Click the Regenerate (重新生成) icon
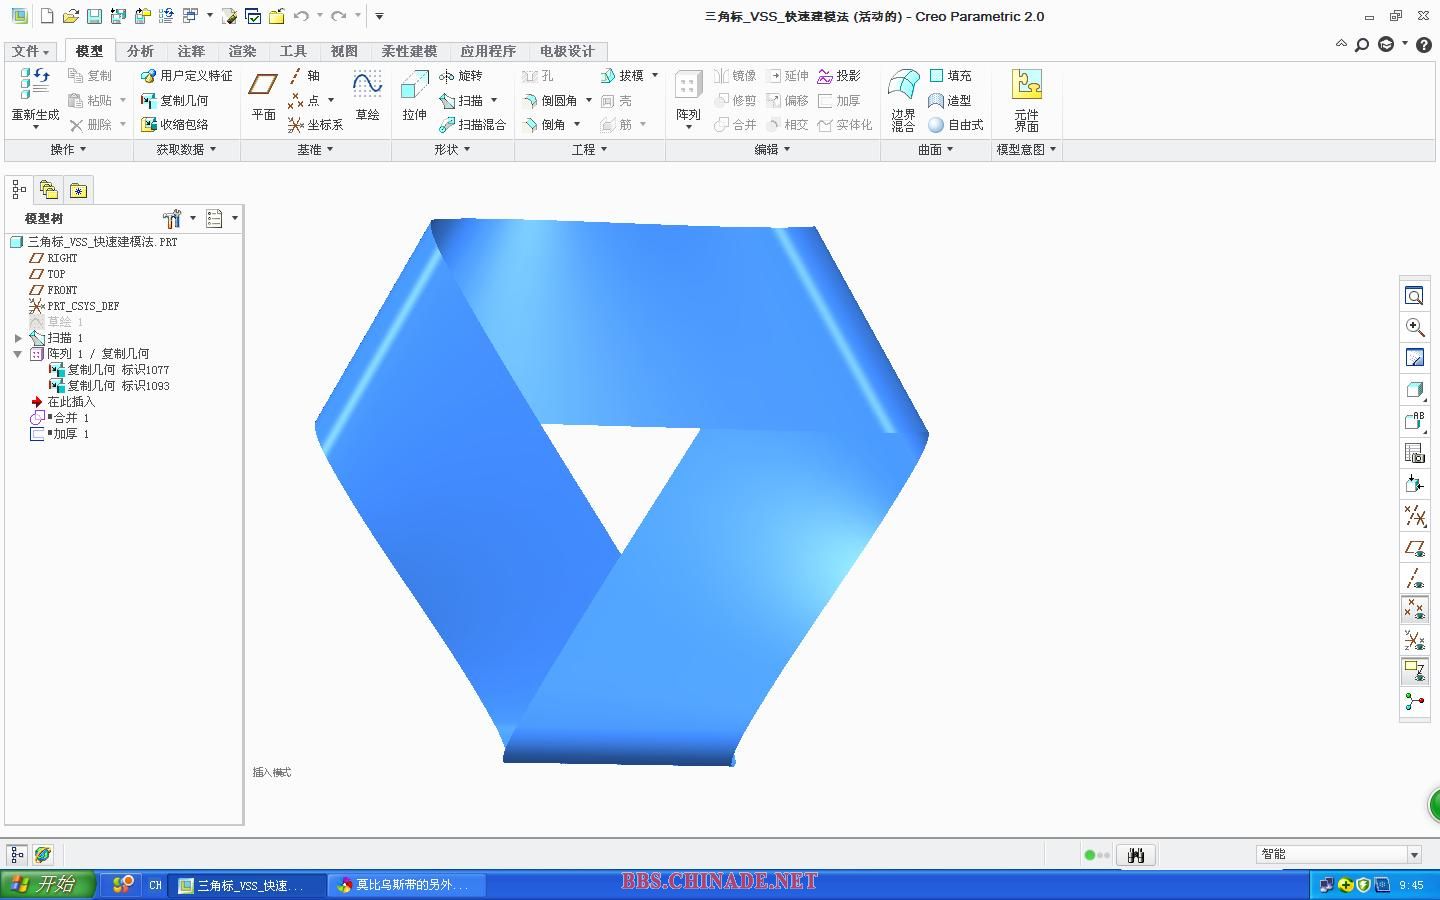Viewport: 1440px width, 900px height. 35,85
